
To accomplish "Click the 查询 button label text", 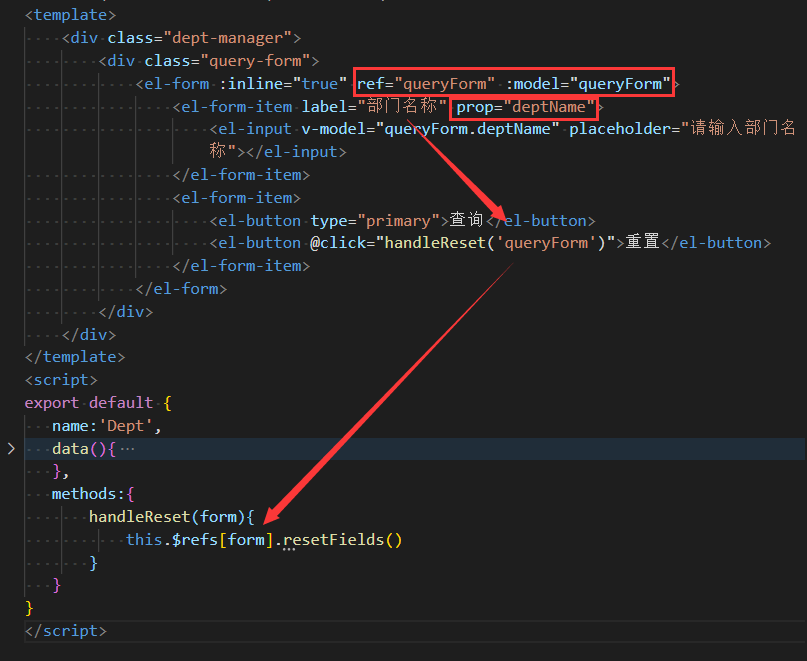I will coord(466,220).
